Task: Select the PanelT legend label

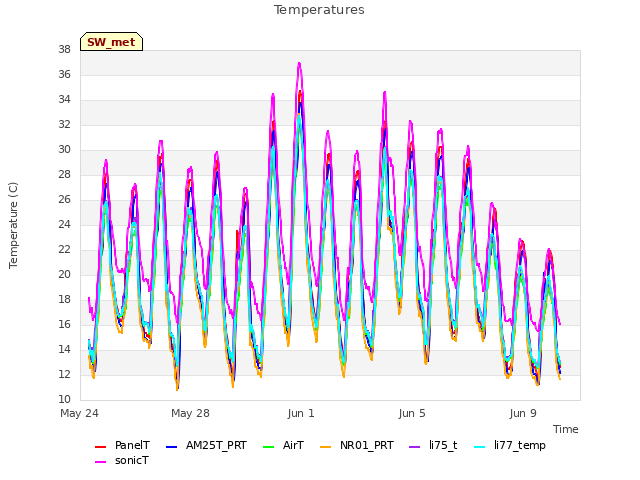Action: tap(132, 445)
